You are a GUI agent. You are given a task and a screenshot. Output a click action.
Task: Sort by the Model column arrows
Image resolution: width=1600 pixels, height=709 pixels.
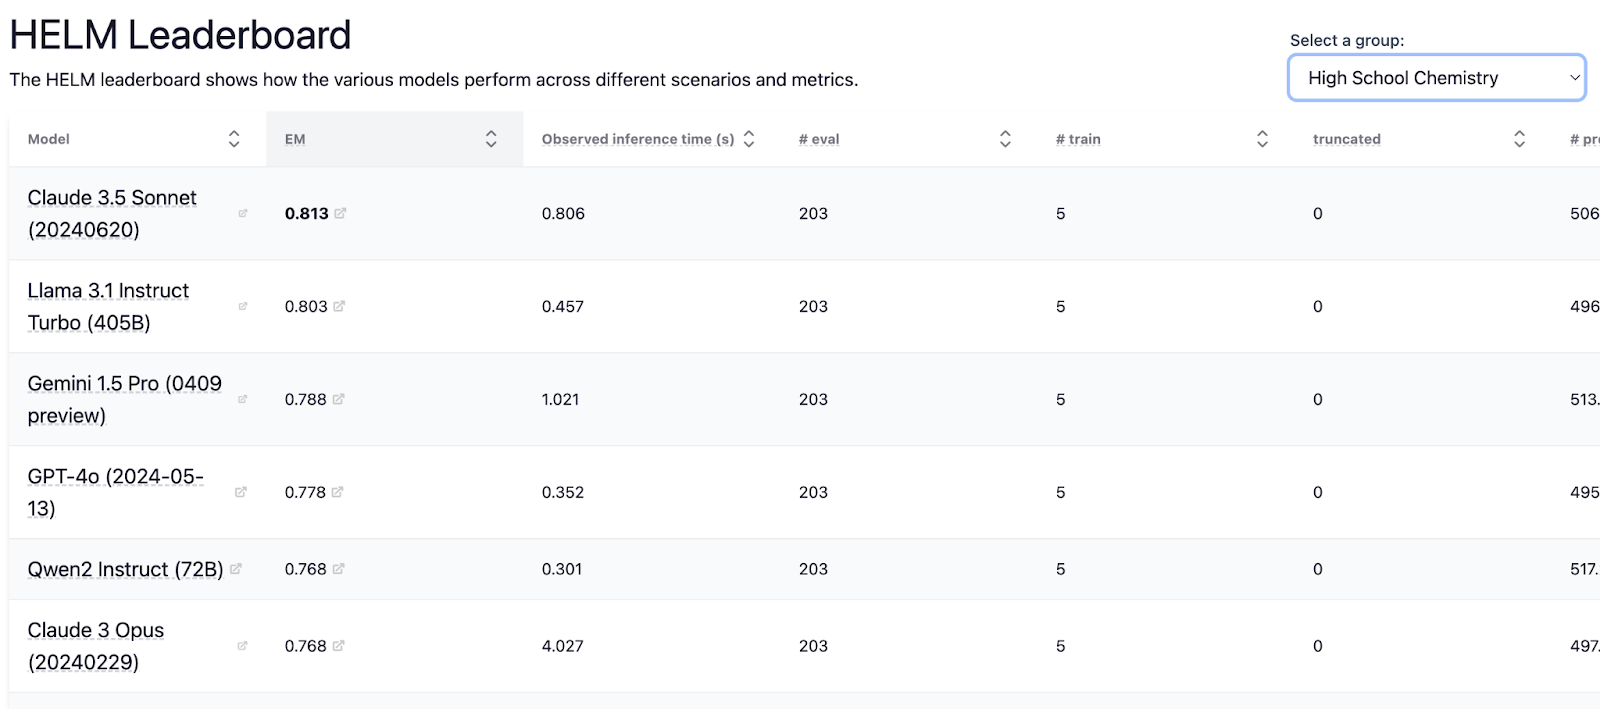pyautogui.click(x=234, y=139)
